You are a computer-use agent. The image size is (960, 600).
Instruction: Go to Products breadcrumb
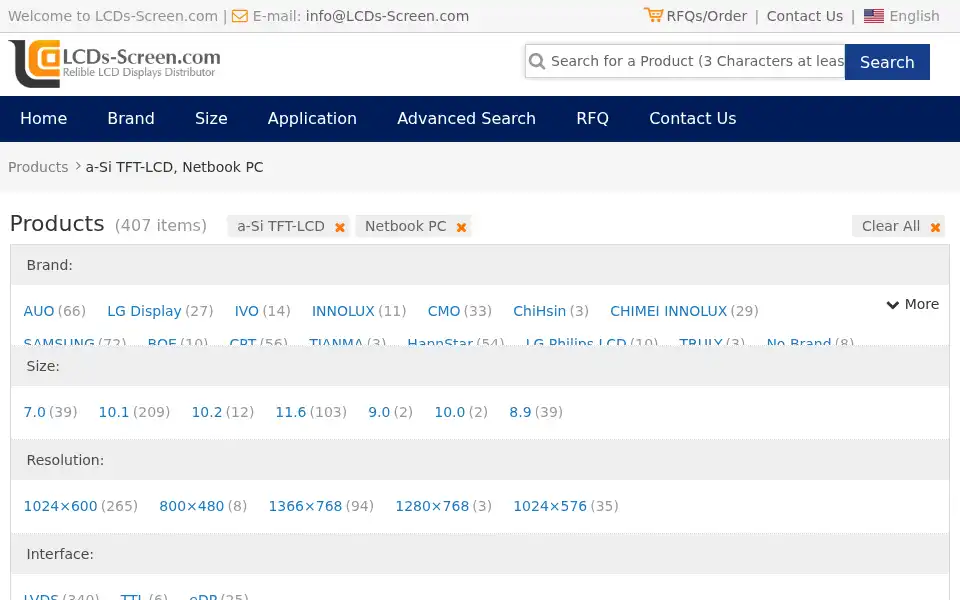pos(38,167)
